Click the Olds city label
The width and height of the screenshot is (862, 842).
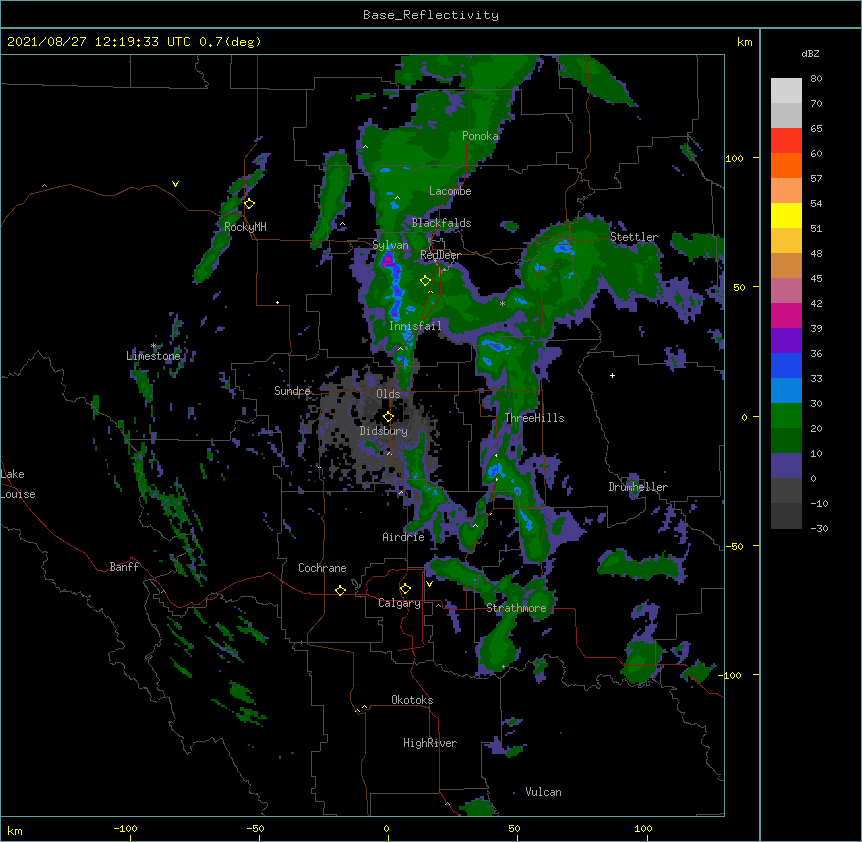point(388,394)
